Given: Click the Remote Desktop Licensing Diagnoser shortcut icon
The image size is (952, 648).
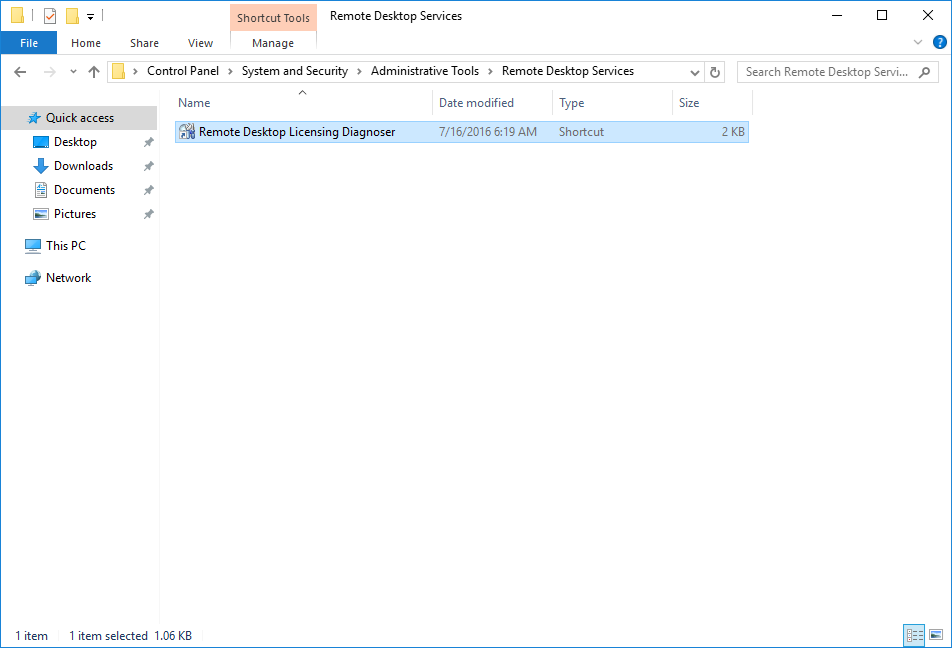Looking at the screenshot, I should click(187, 132).
